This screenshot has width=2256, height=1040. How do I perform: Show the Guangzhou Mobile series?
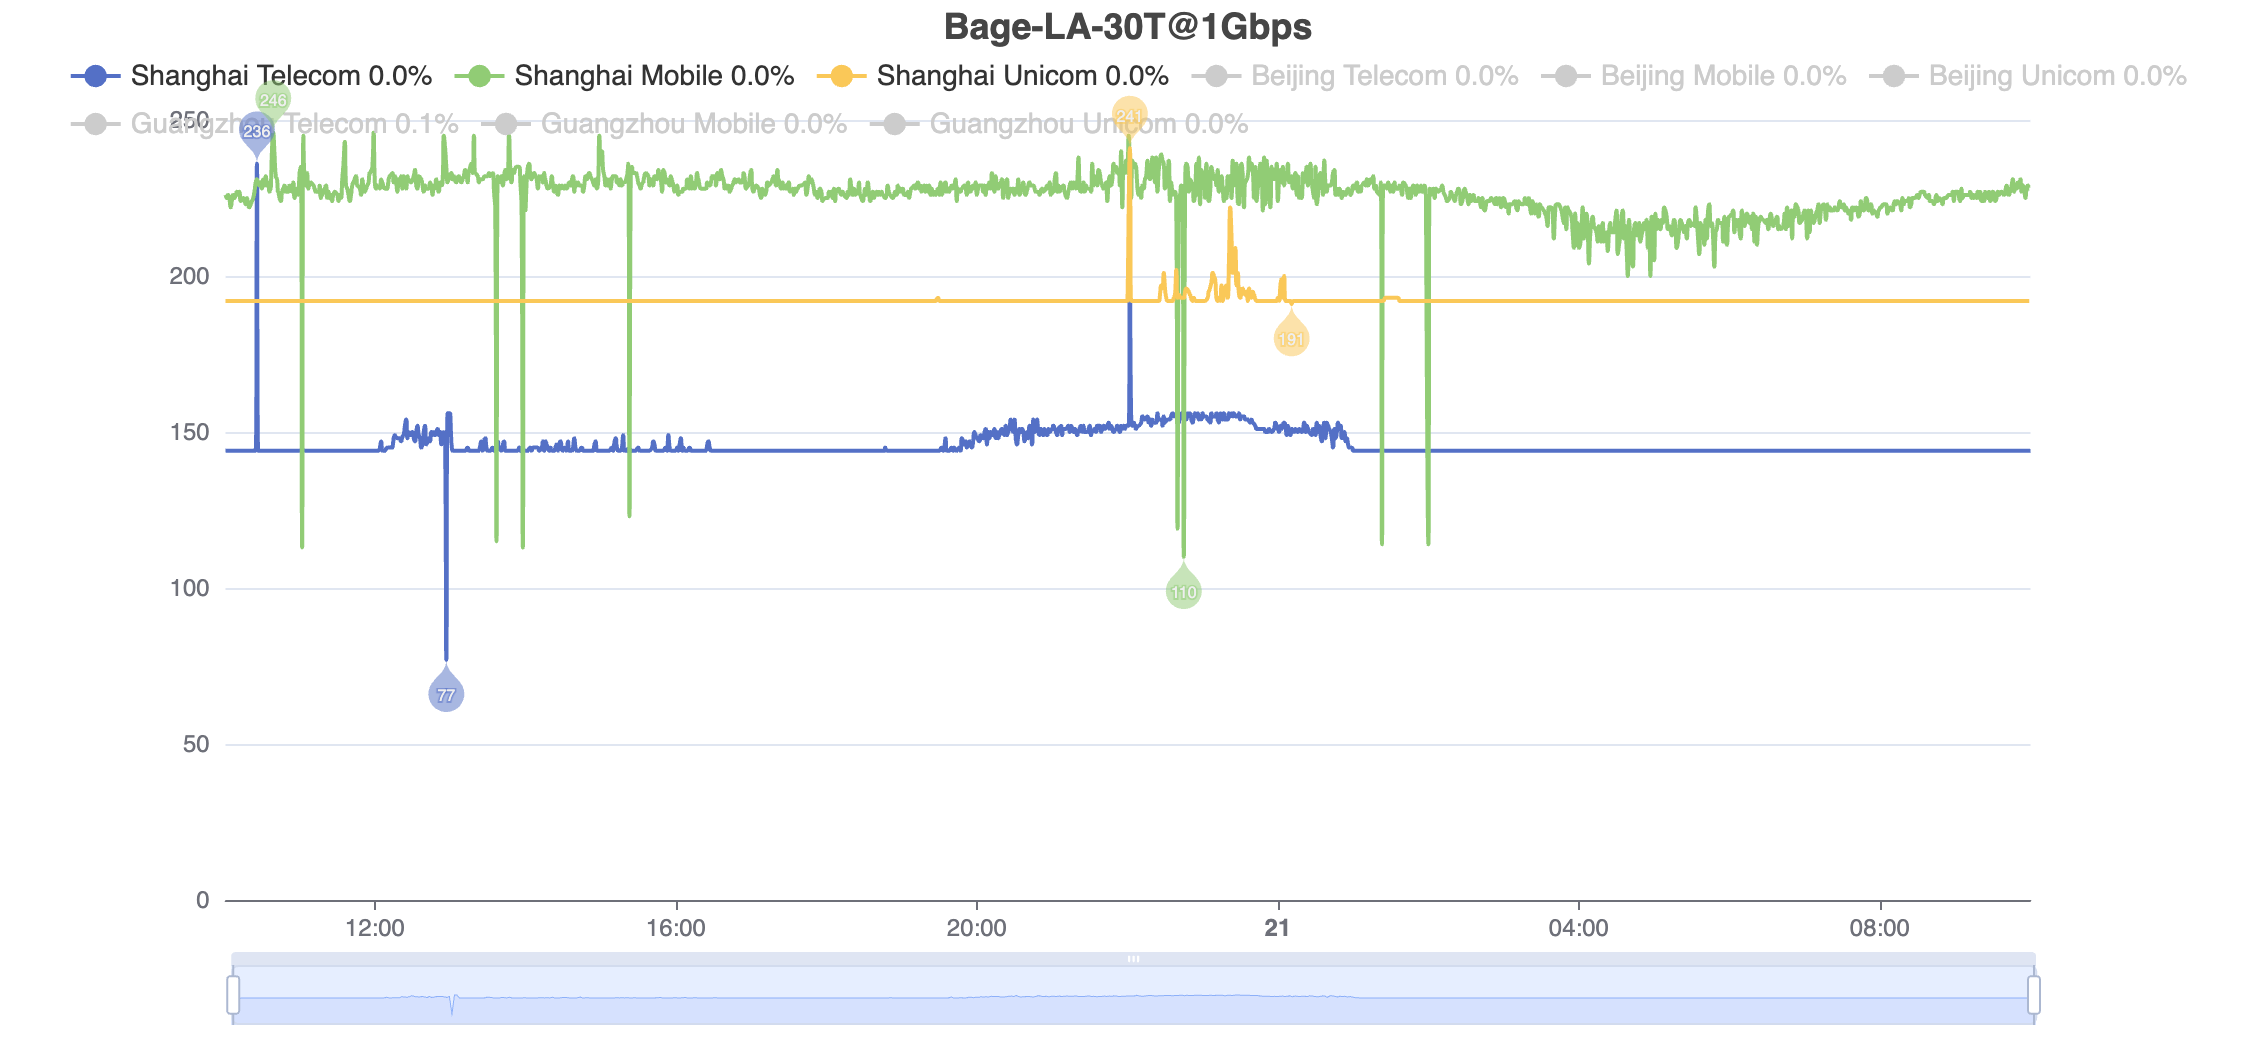(x=664, y=124)
